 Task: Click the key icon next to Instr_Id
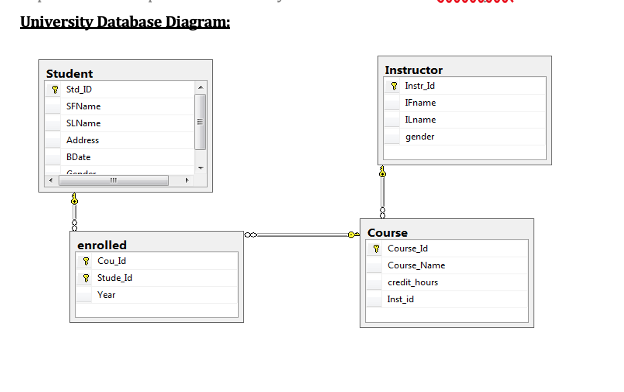(x=394, y=86)
